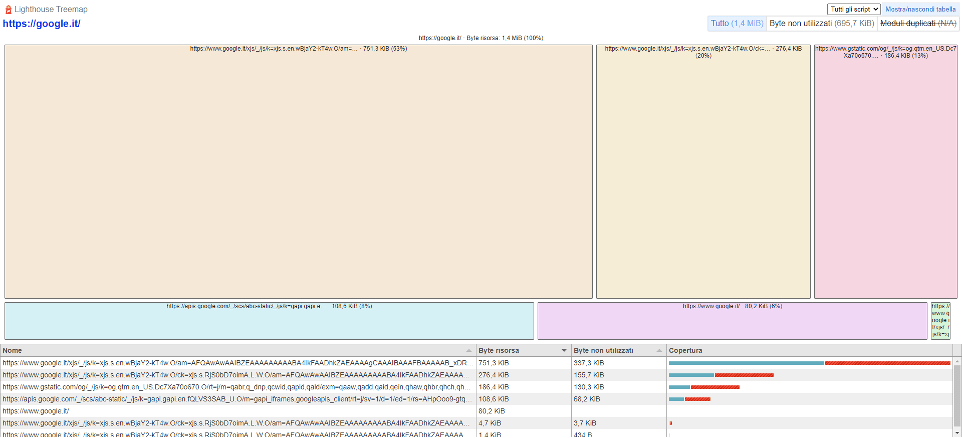Click 'Mostra/nascondi tabella' button
The width and height of the screenshot is (962, 438).
coord(921,8)
